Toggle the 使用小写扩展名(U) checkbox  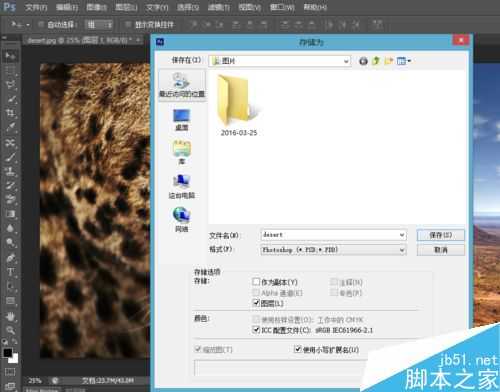coord(298,349)
